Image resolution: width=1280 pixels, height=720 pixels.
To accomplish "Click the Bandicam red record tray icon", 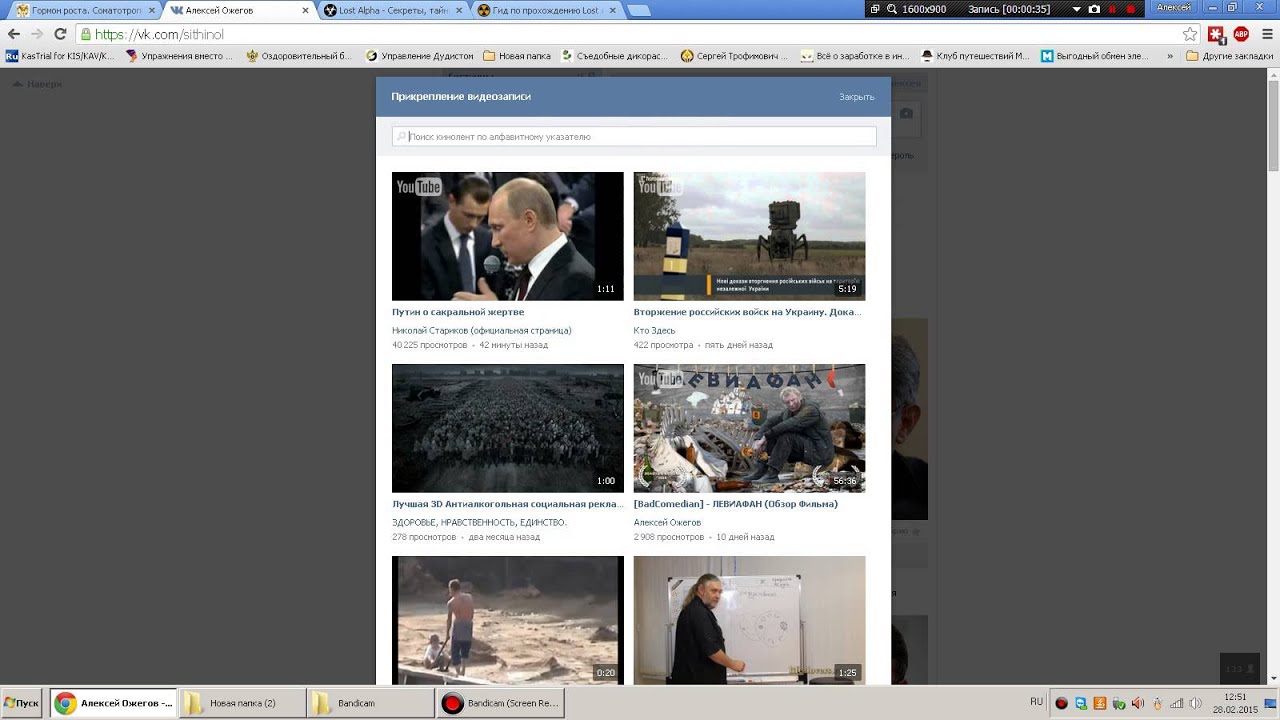I will (x=1062, y=704).
